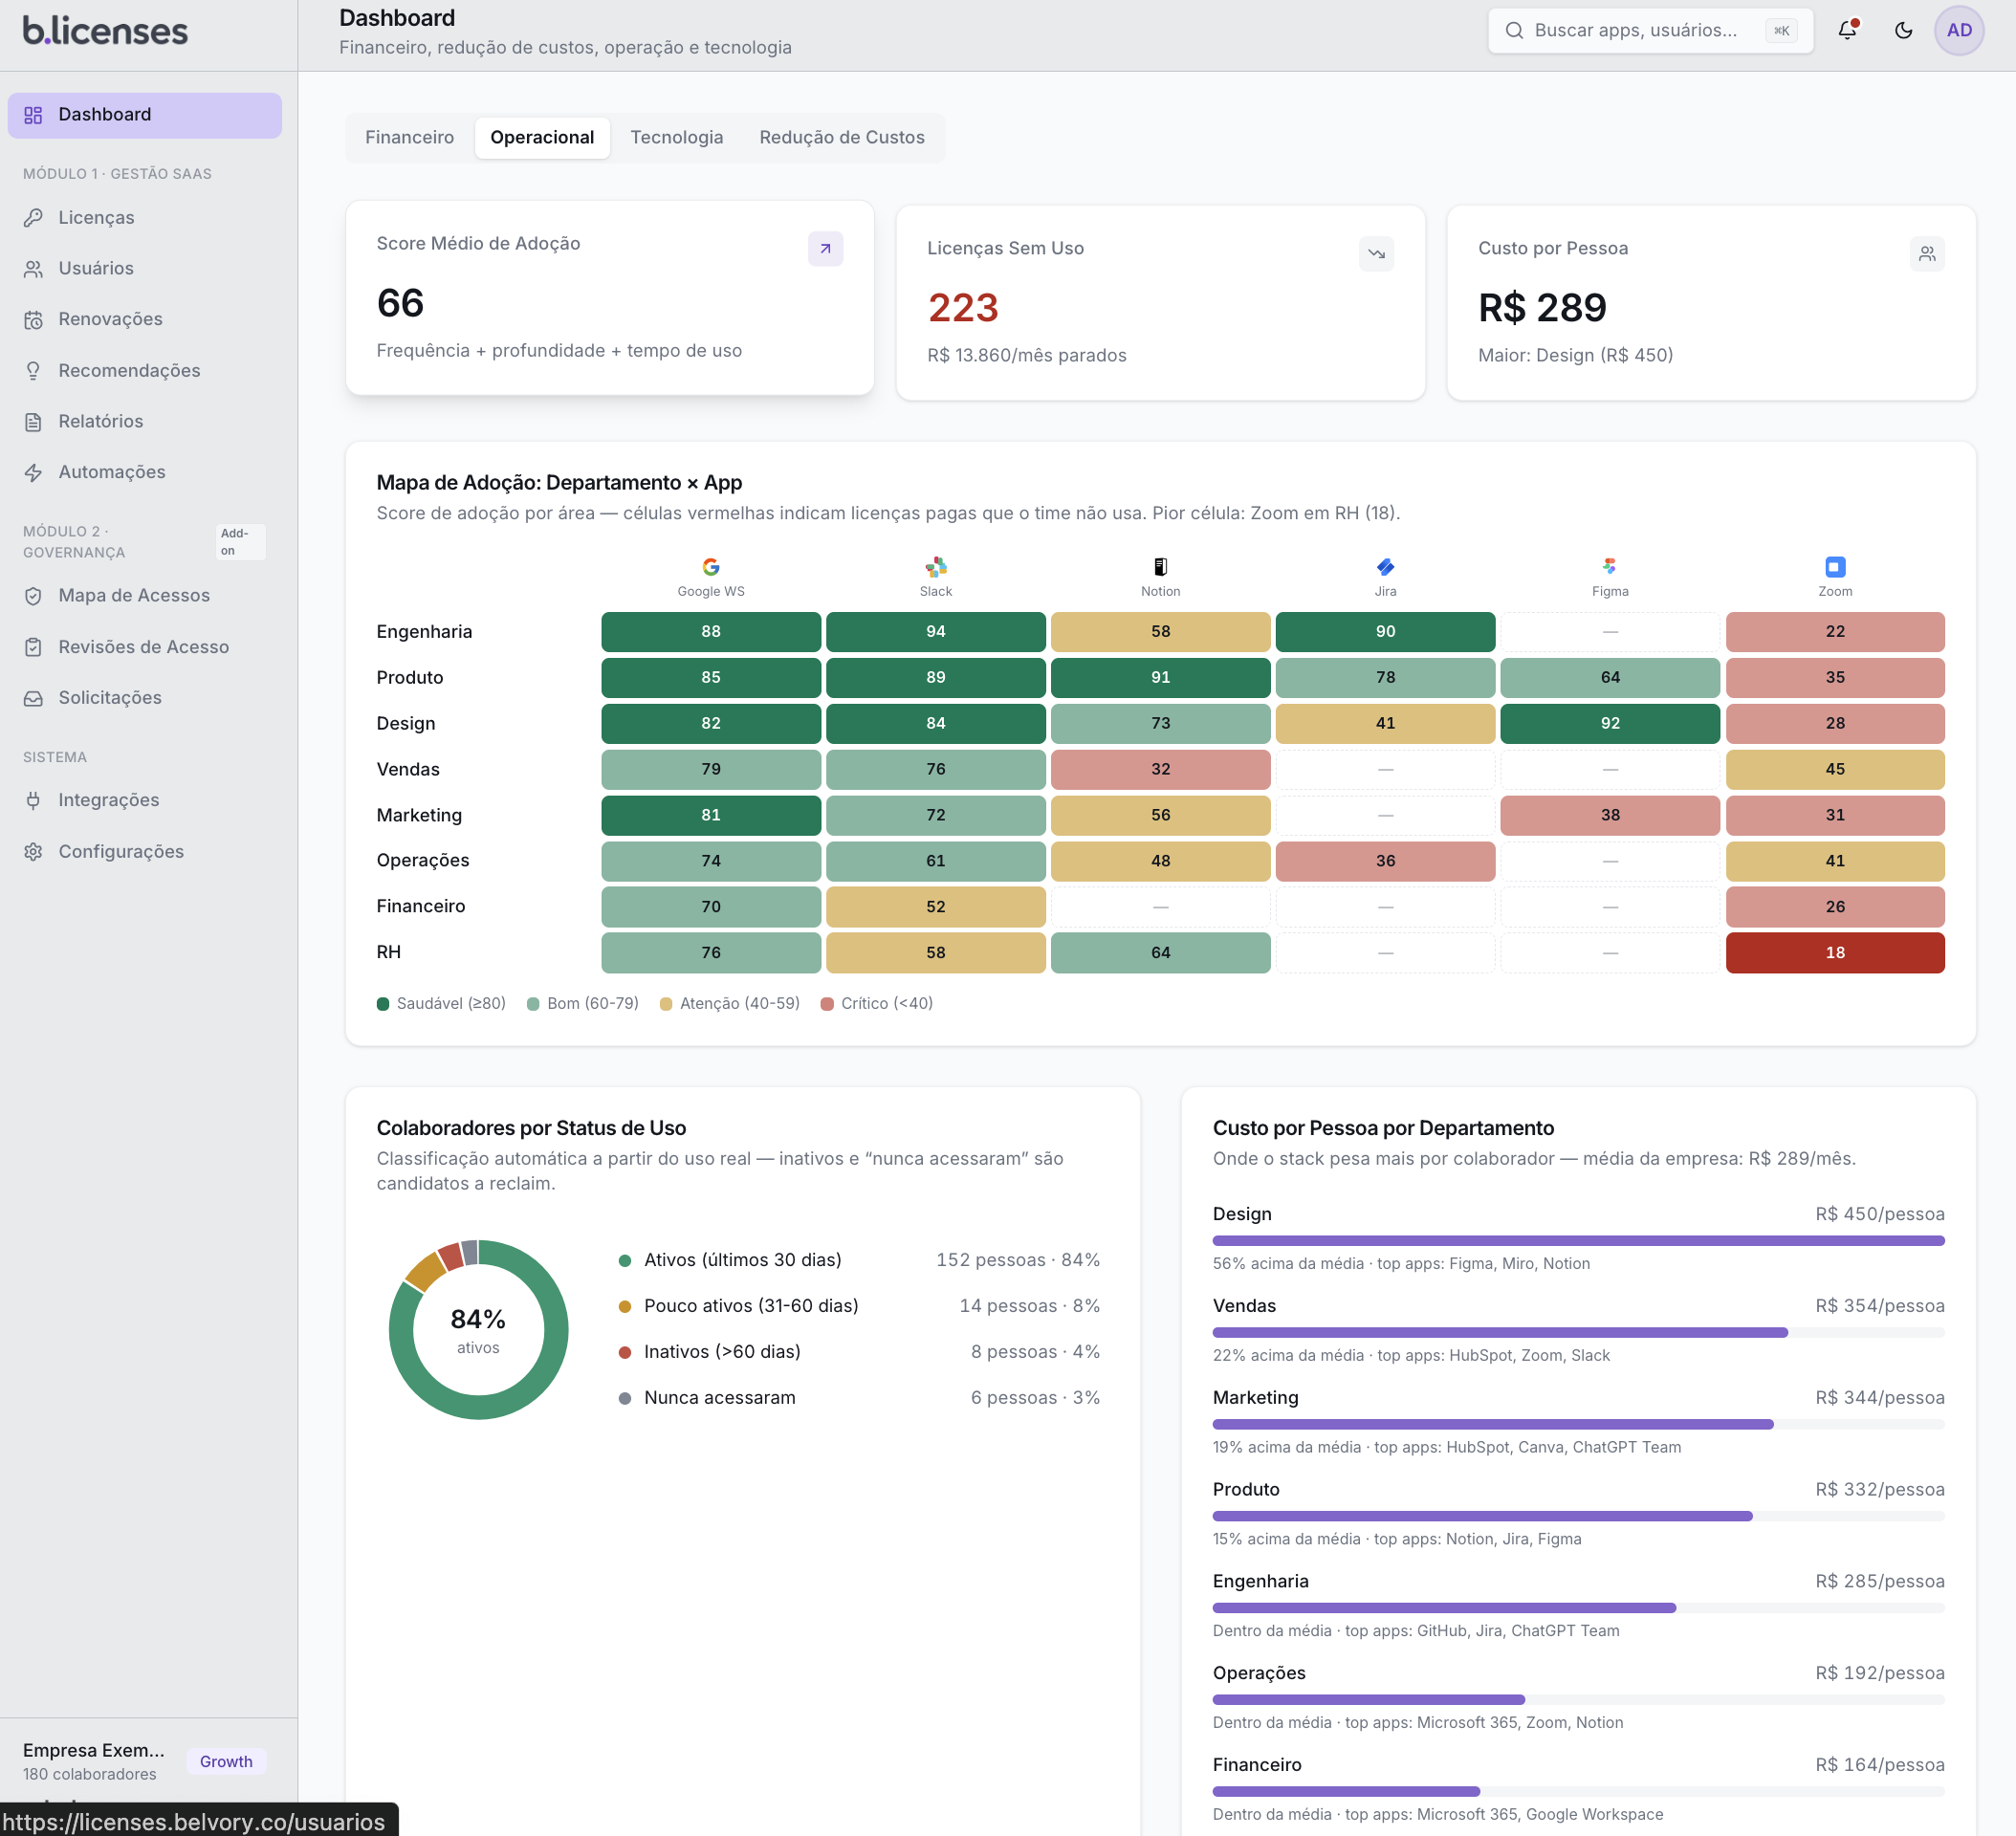Click the Engenharia Slack cell showing 94
This screenshot has height=1836, width=2016.
[936, 632]
